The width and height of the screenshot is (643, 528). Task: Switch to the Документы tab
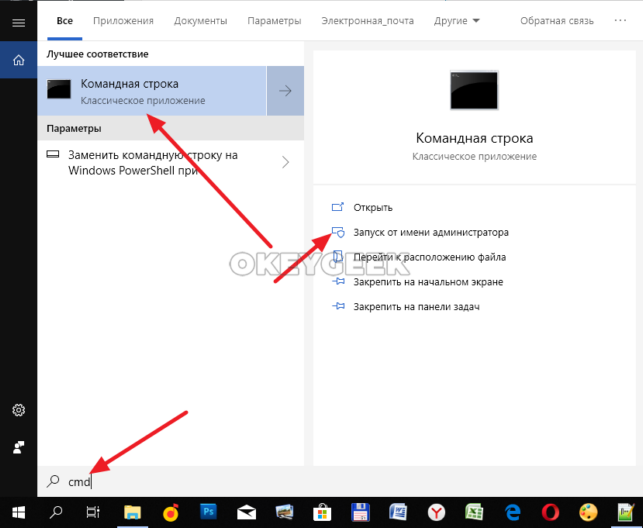click(x=201, y=21)
